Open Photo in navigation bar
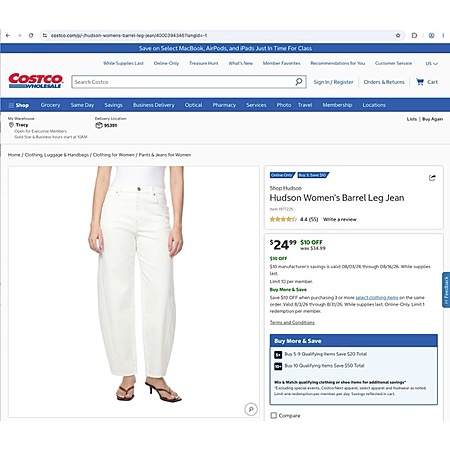 (x=284, y=105)
